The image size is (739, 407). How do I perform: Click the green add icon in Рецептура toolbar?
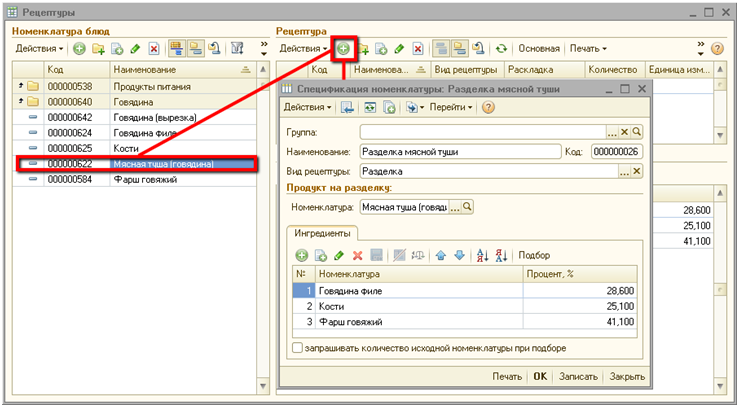pyautogui.click(x=344, y=48)
